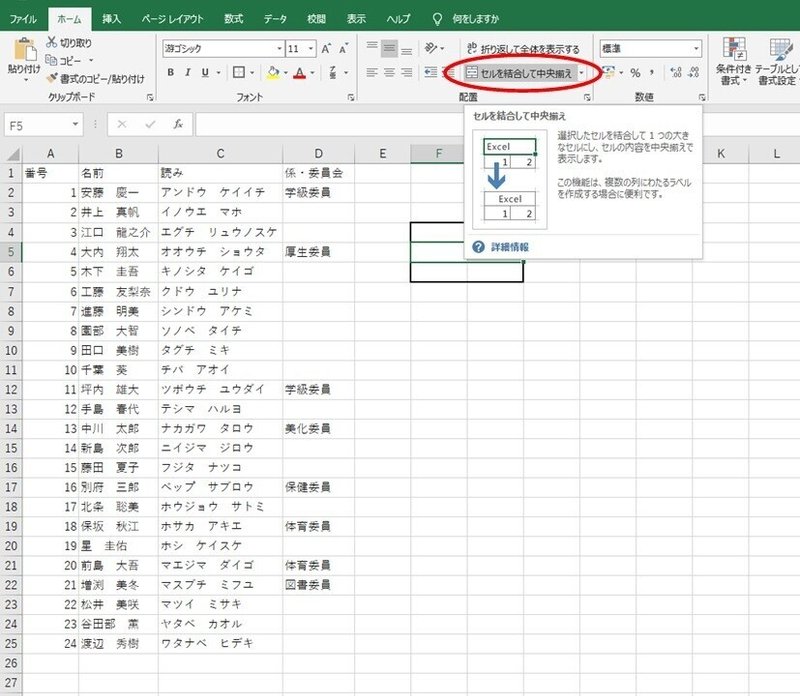800x696 pixels.
Task: Open Format as Table (テーブルとして書式設定)
Action: (777, 61)
